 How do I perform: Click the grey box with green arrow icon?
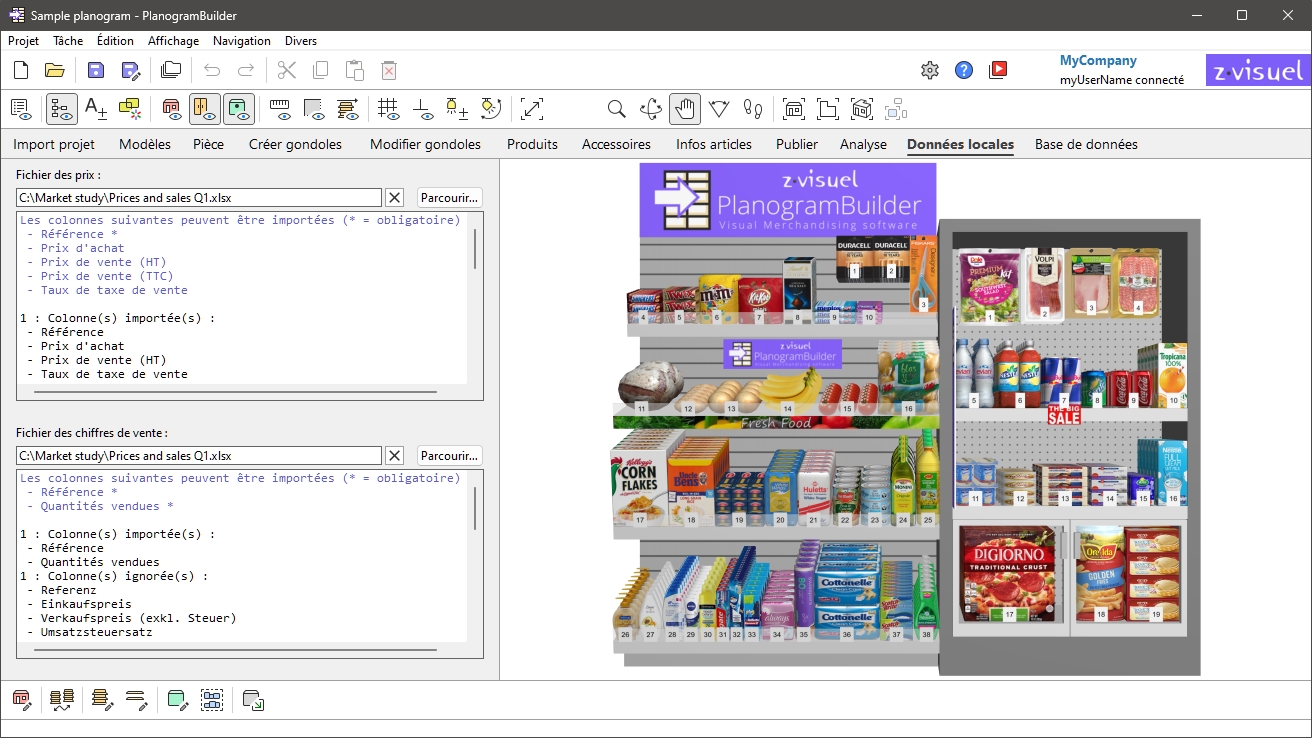click(253, 700)
